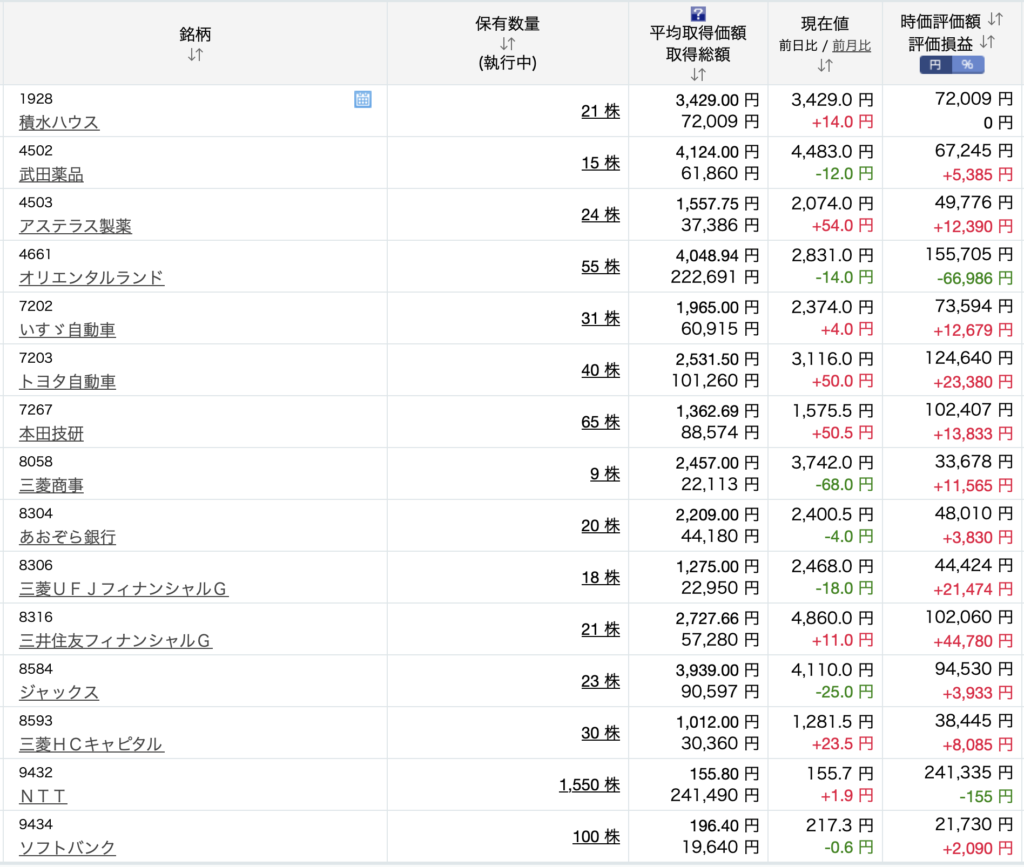This screenshot has height=867, width=1024.
Task: Click the 65 株 quantity for 本田技研
Action: pyautogui.click(x=600, y=422)
